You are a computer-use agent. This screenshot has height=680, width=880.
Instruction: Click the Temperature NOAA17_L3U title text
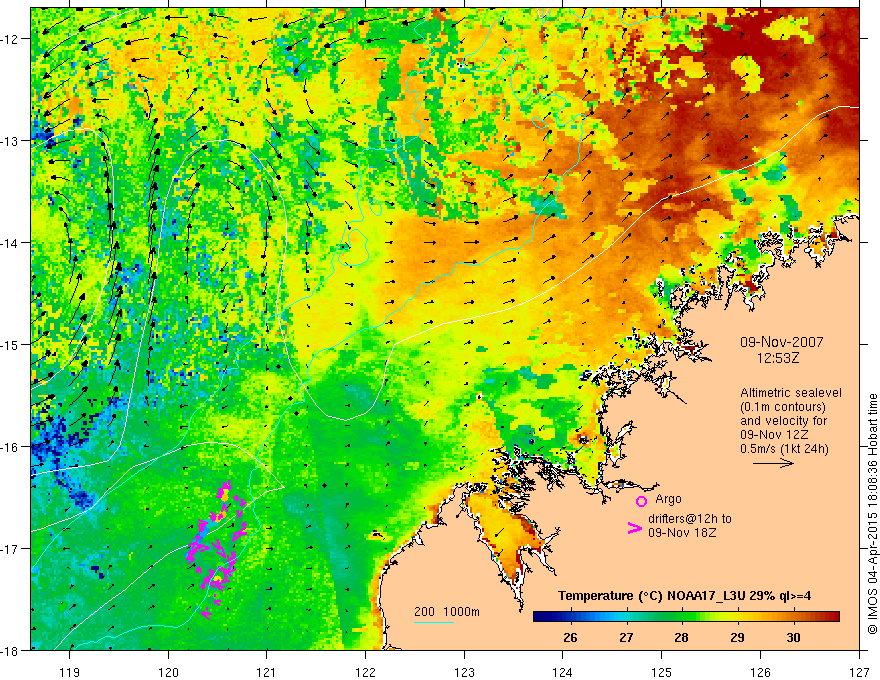684,596
